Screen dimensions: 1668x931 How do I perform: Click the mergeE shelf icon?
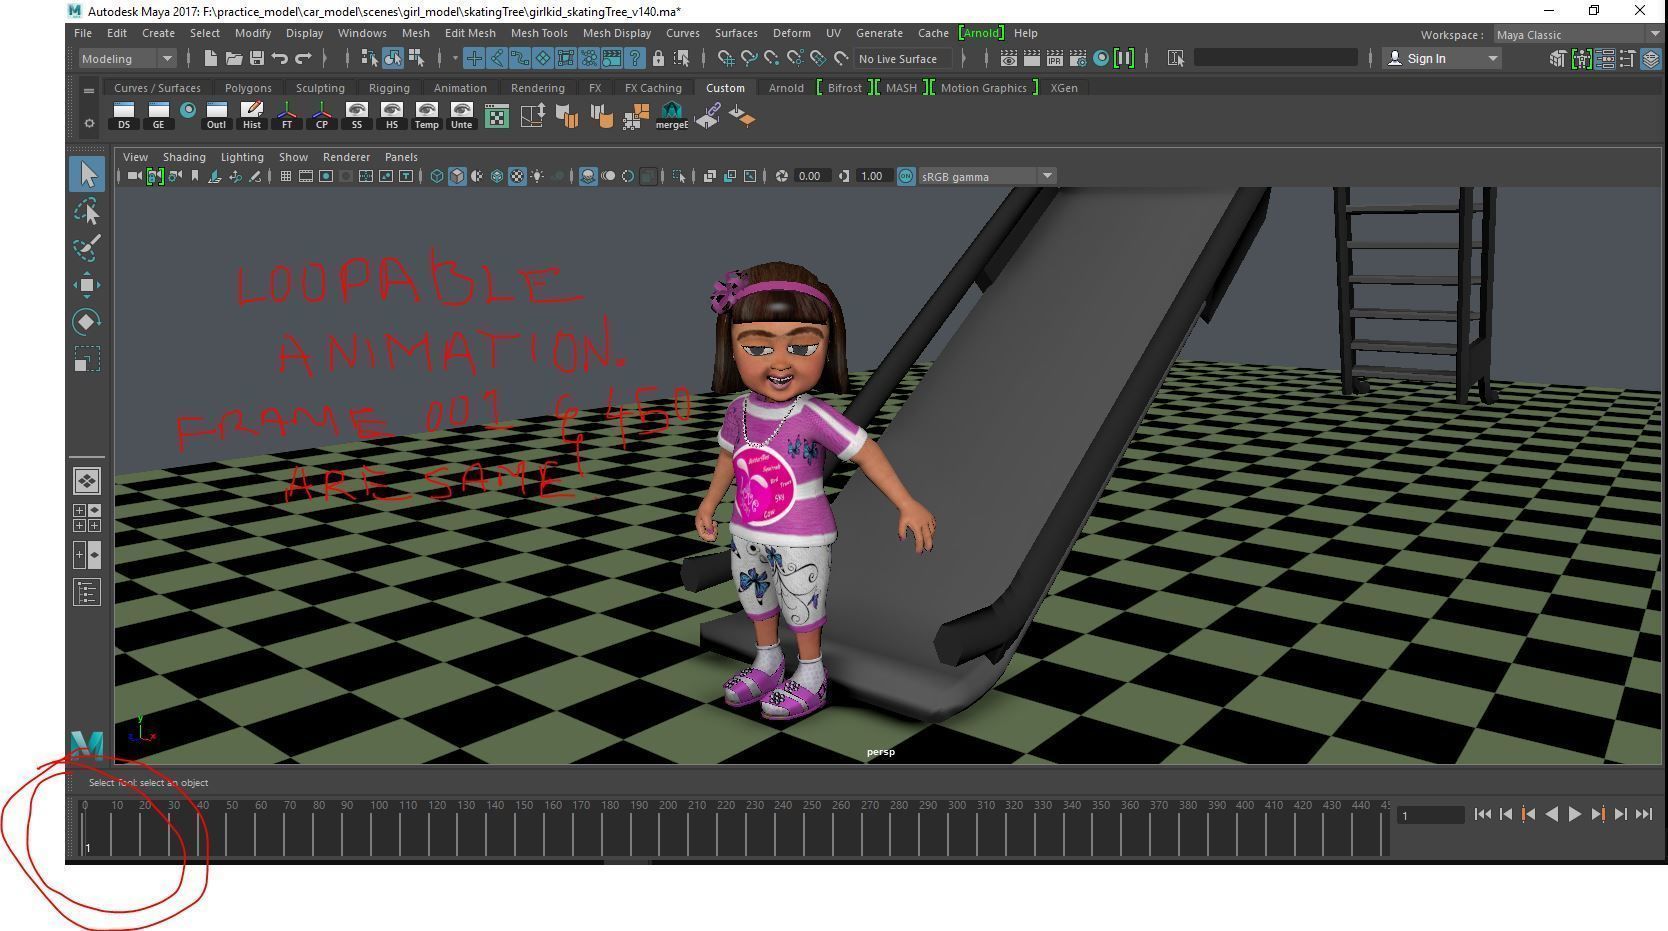pyautogui.click(x=671, y=116)
